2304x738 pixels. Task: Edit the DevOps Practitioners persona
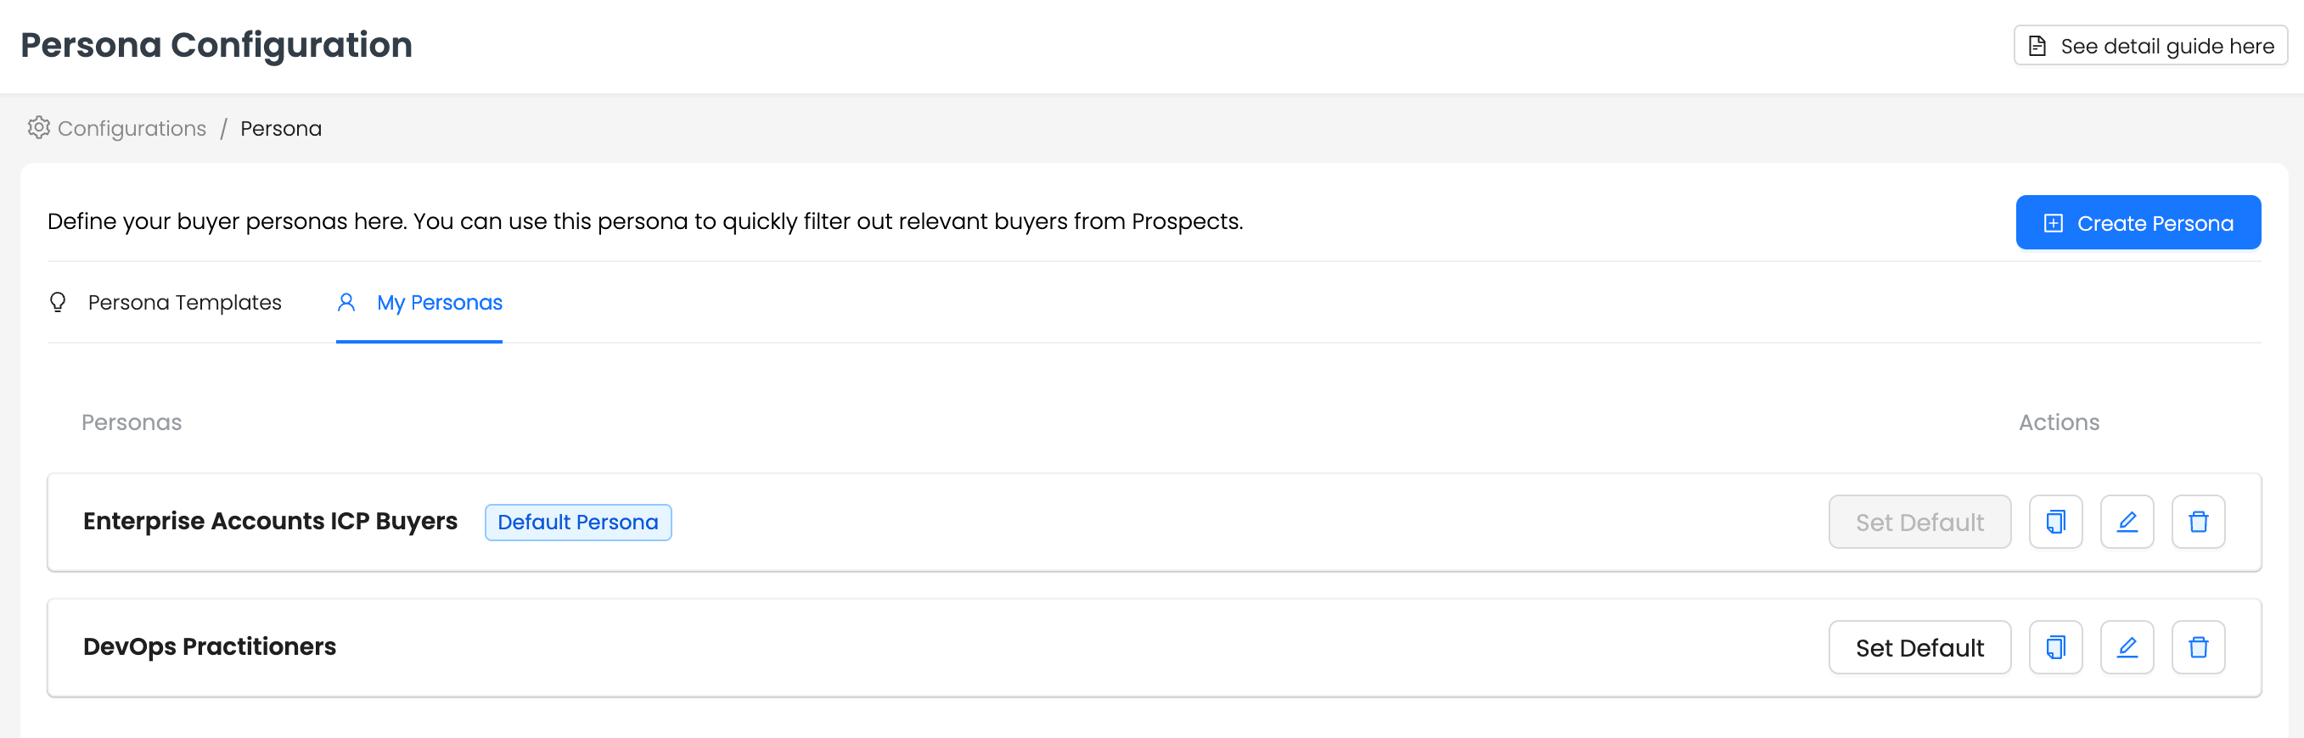[x=2127, y=648]
